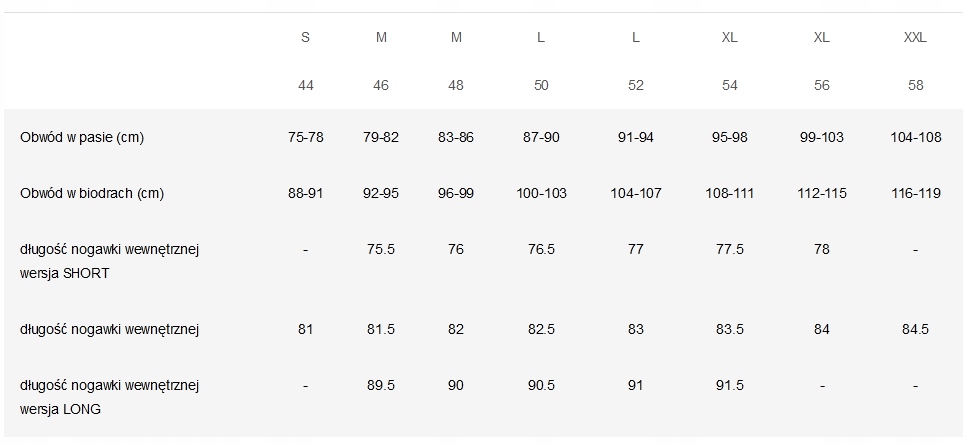Click the SHORT inseam value 75.5
The height and width of the screenshot is (445, 967).
[x=381, y=250]
